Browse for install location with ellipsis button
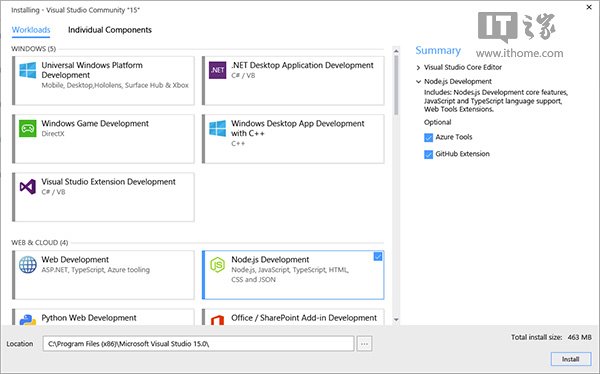 point(364,344)
